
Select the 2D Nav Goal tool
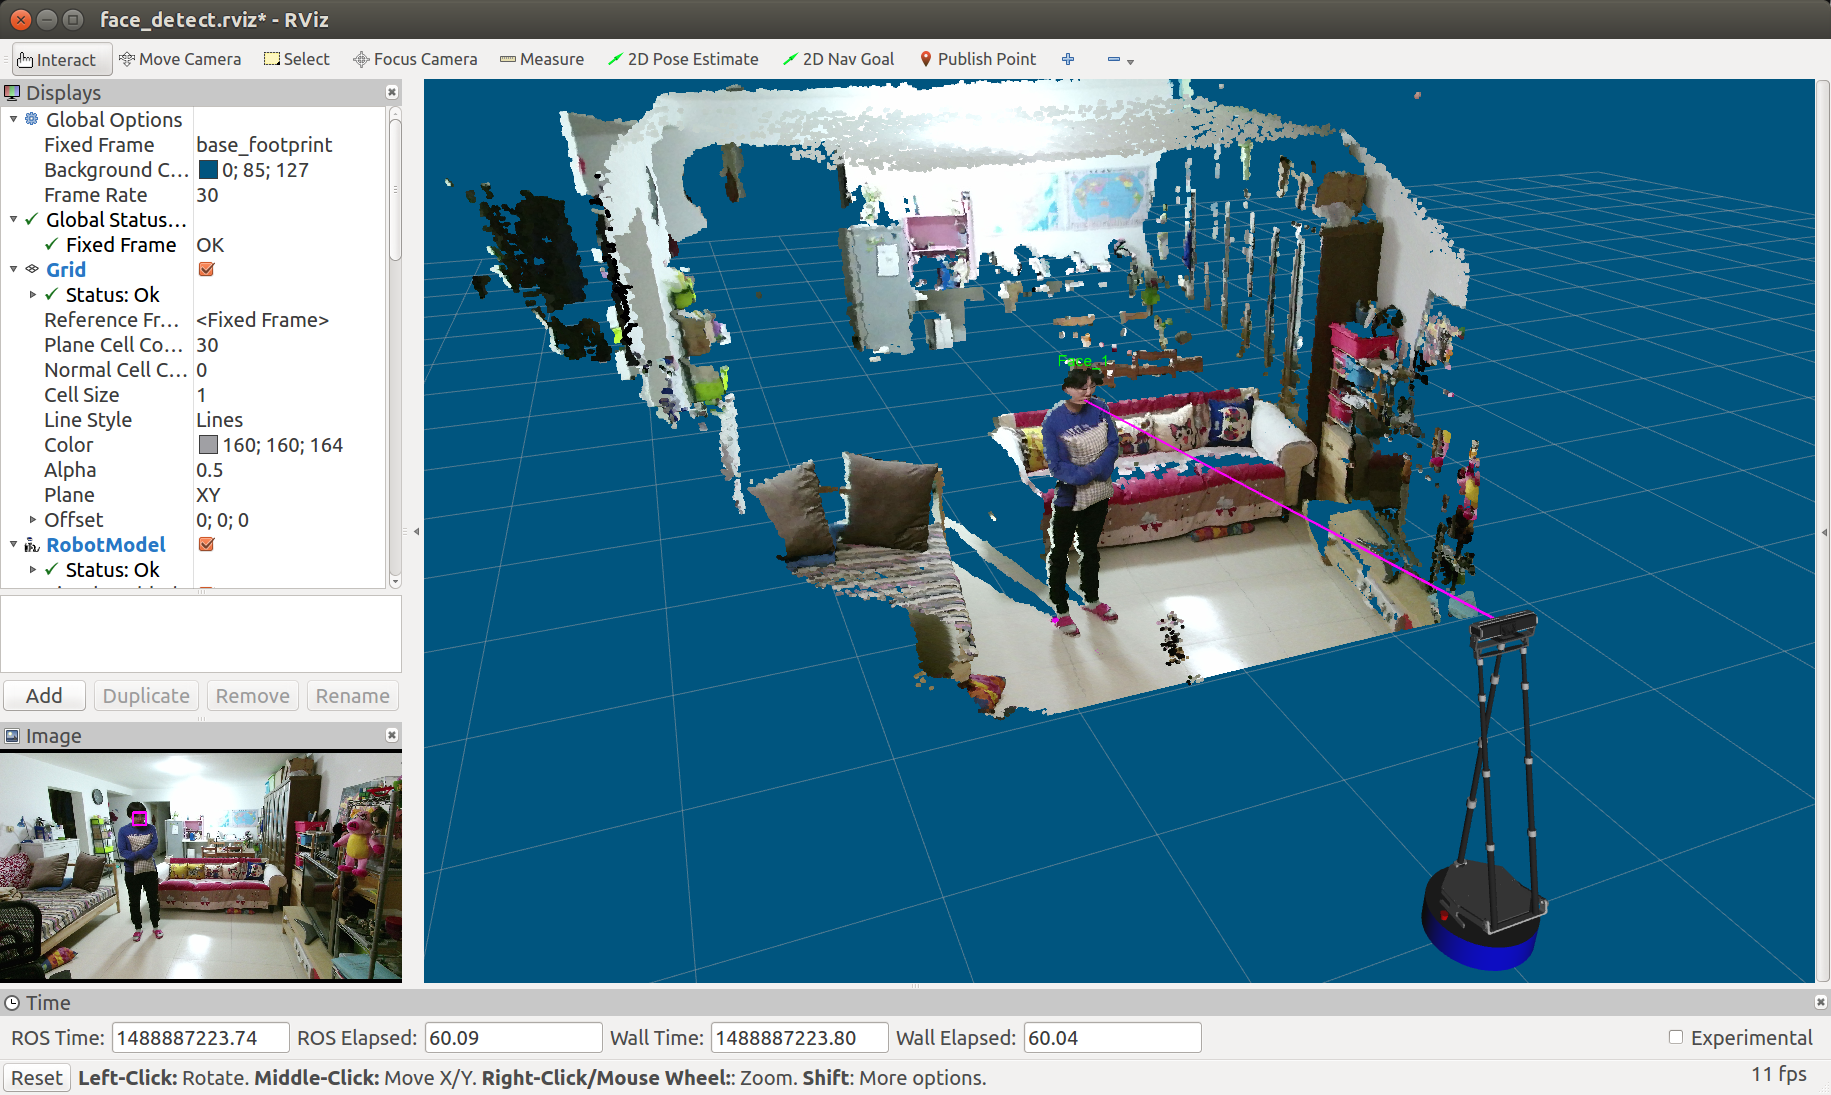pyautogui.click(x=838, y=59)
